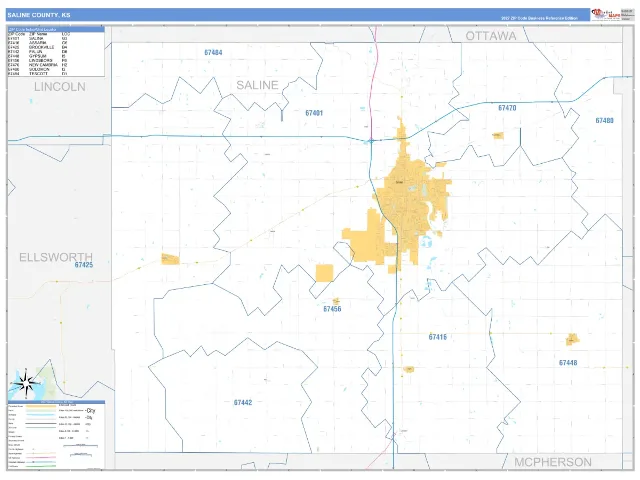Viewport: 640px width, 480px height.
Task: Select the 67456 ZIP code label
Action: coord(332,309)
